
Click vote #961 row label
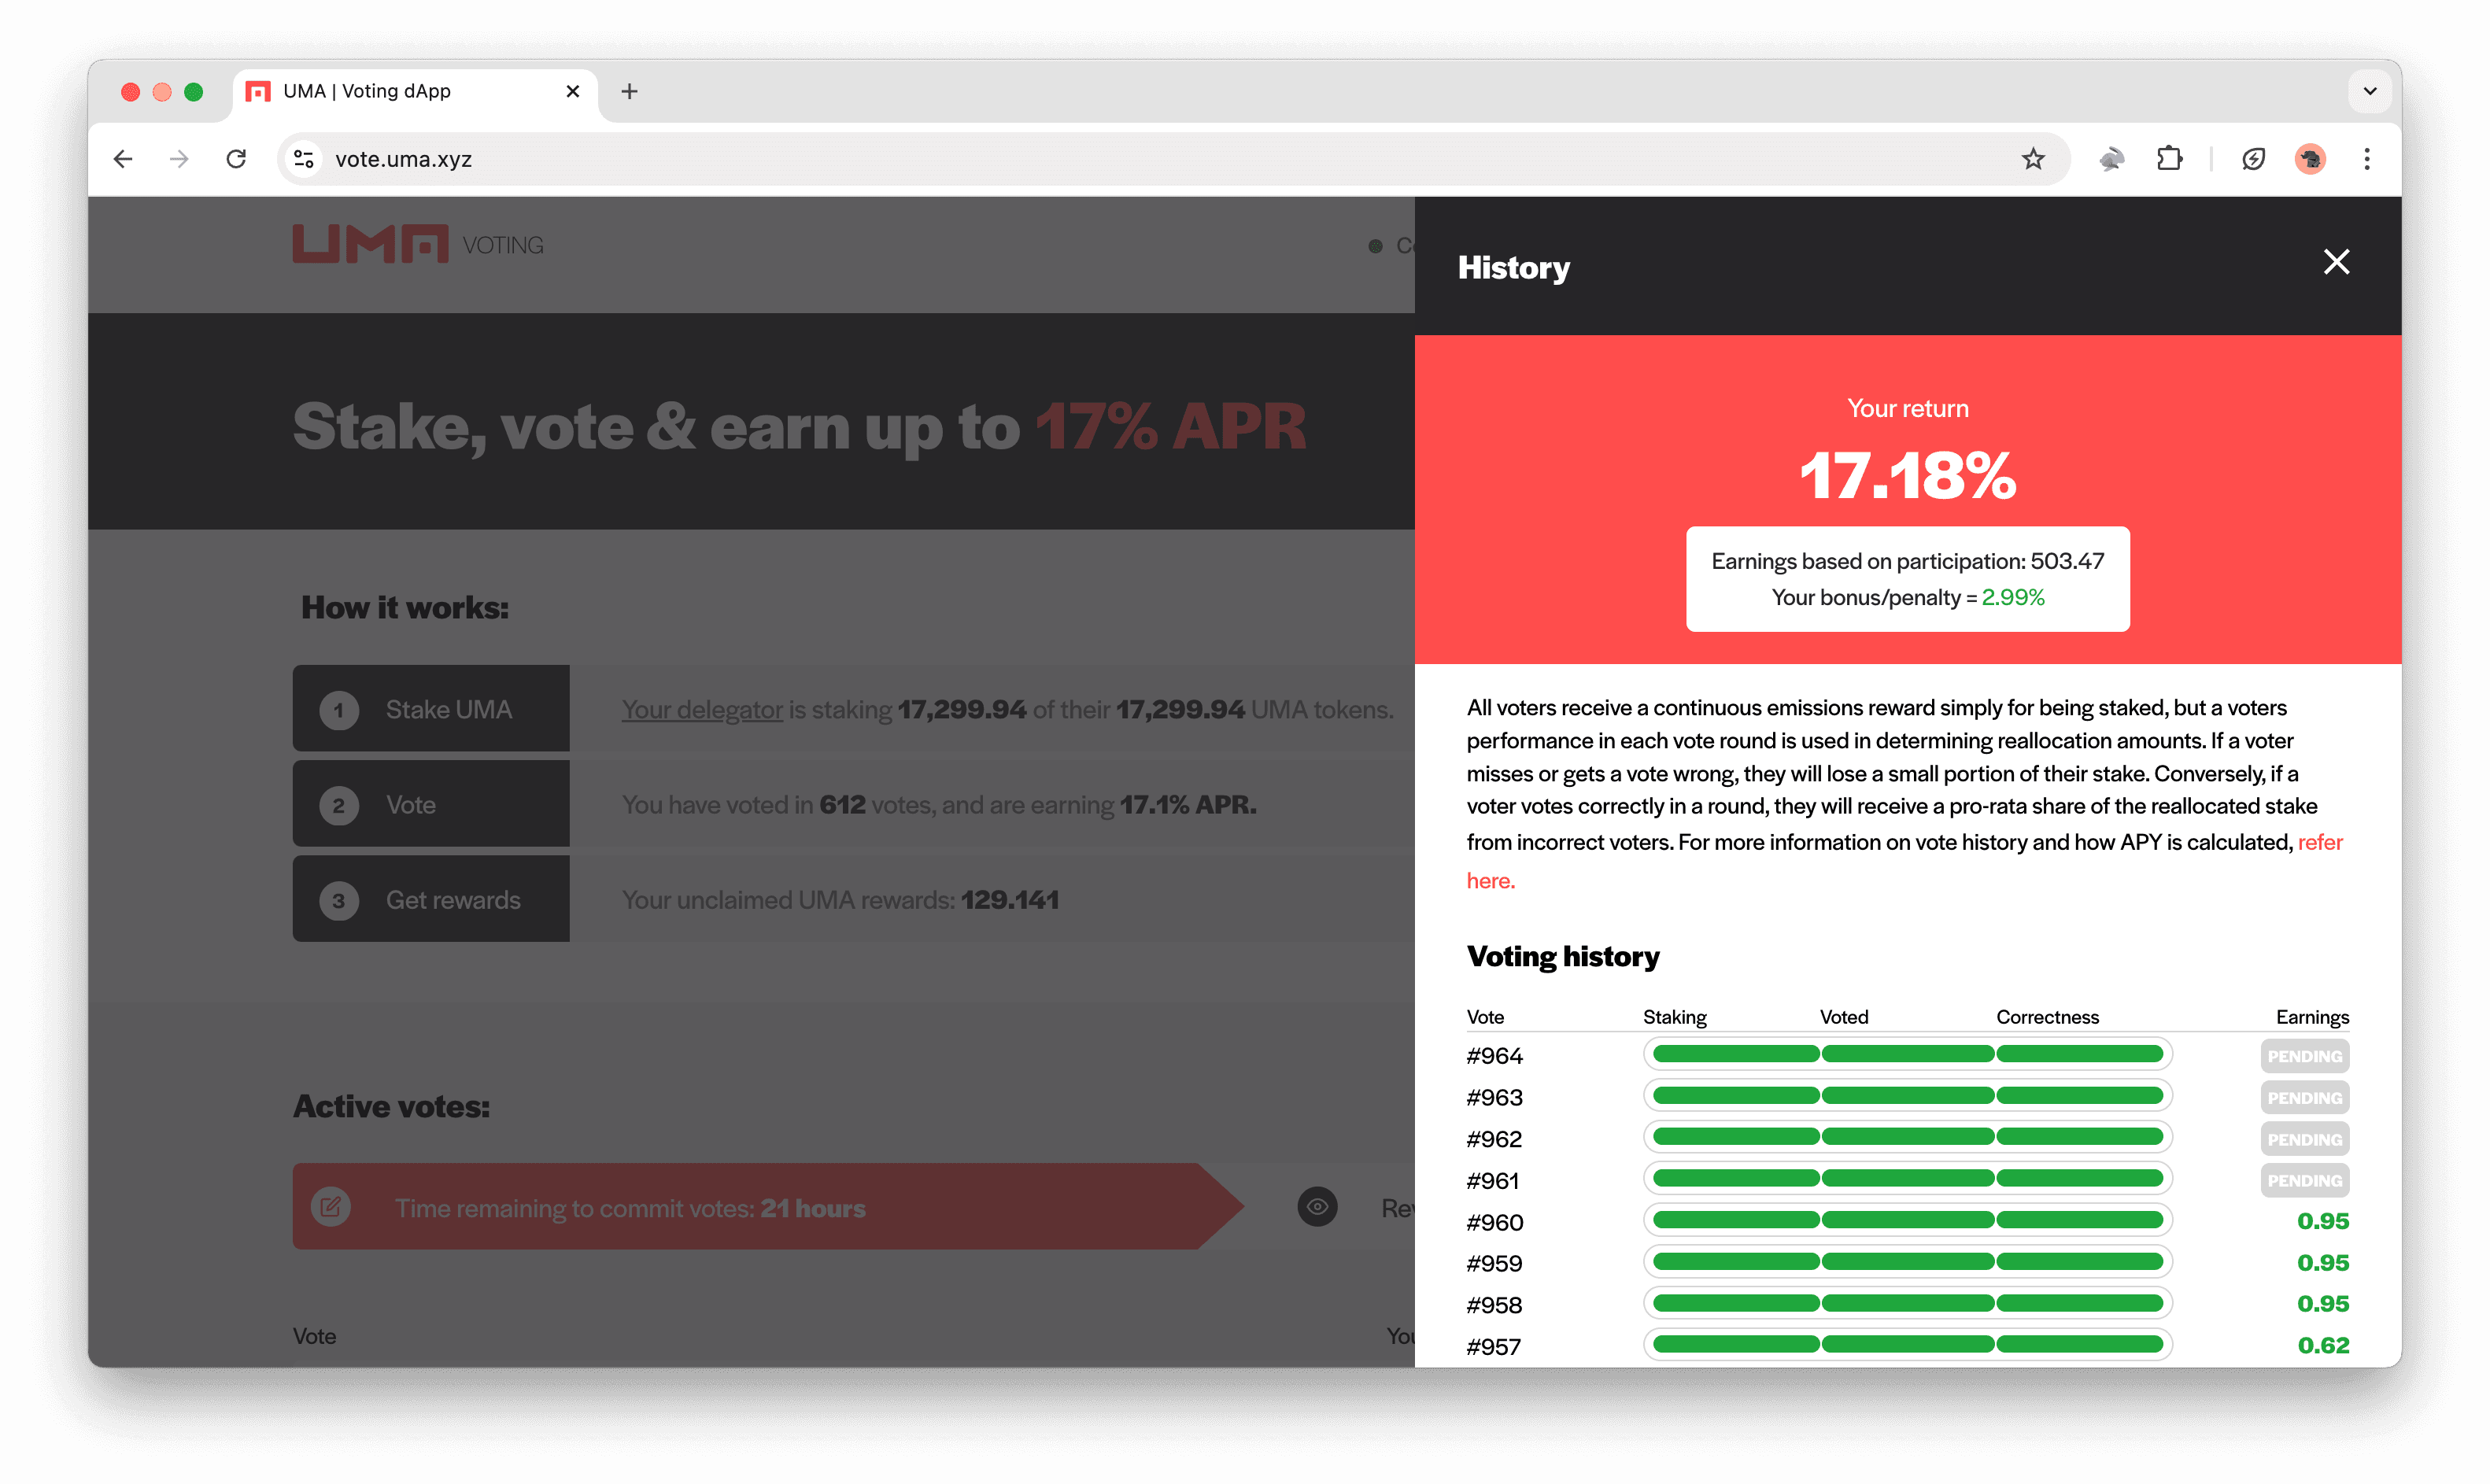tap(1492, 1181)
